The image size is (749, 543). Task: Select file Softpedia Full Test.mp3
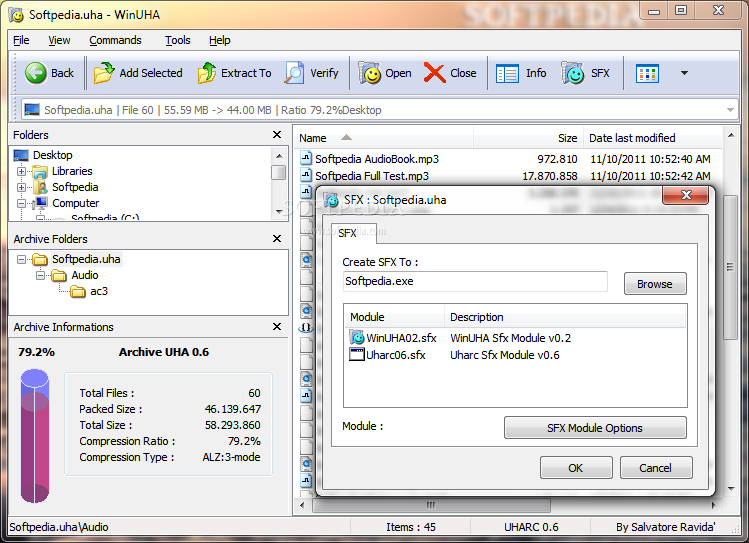click(x=372, y=176)
